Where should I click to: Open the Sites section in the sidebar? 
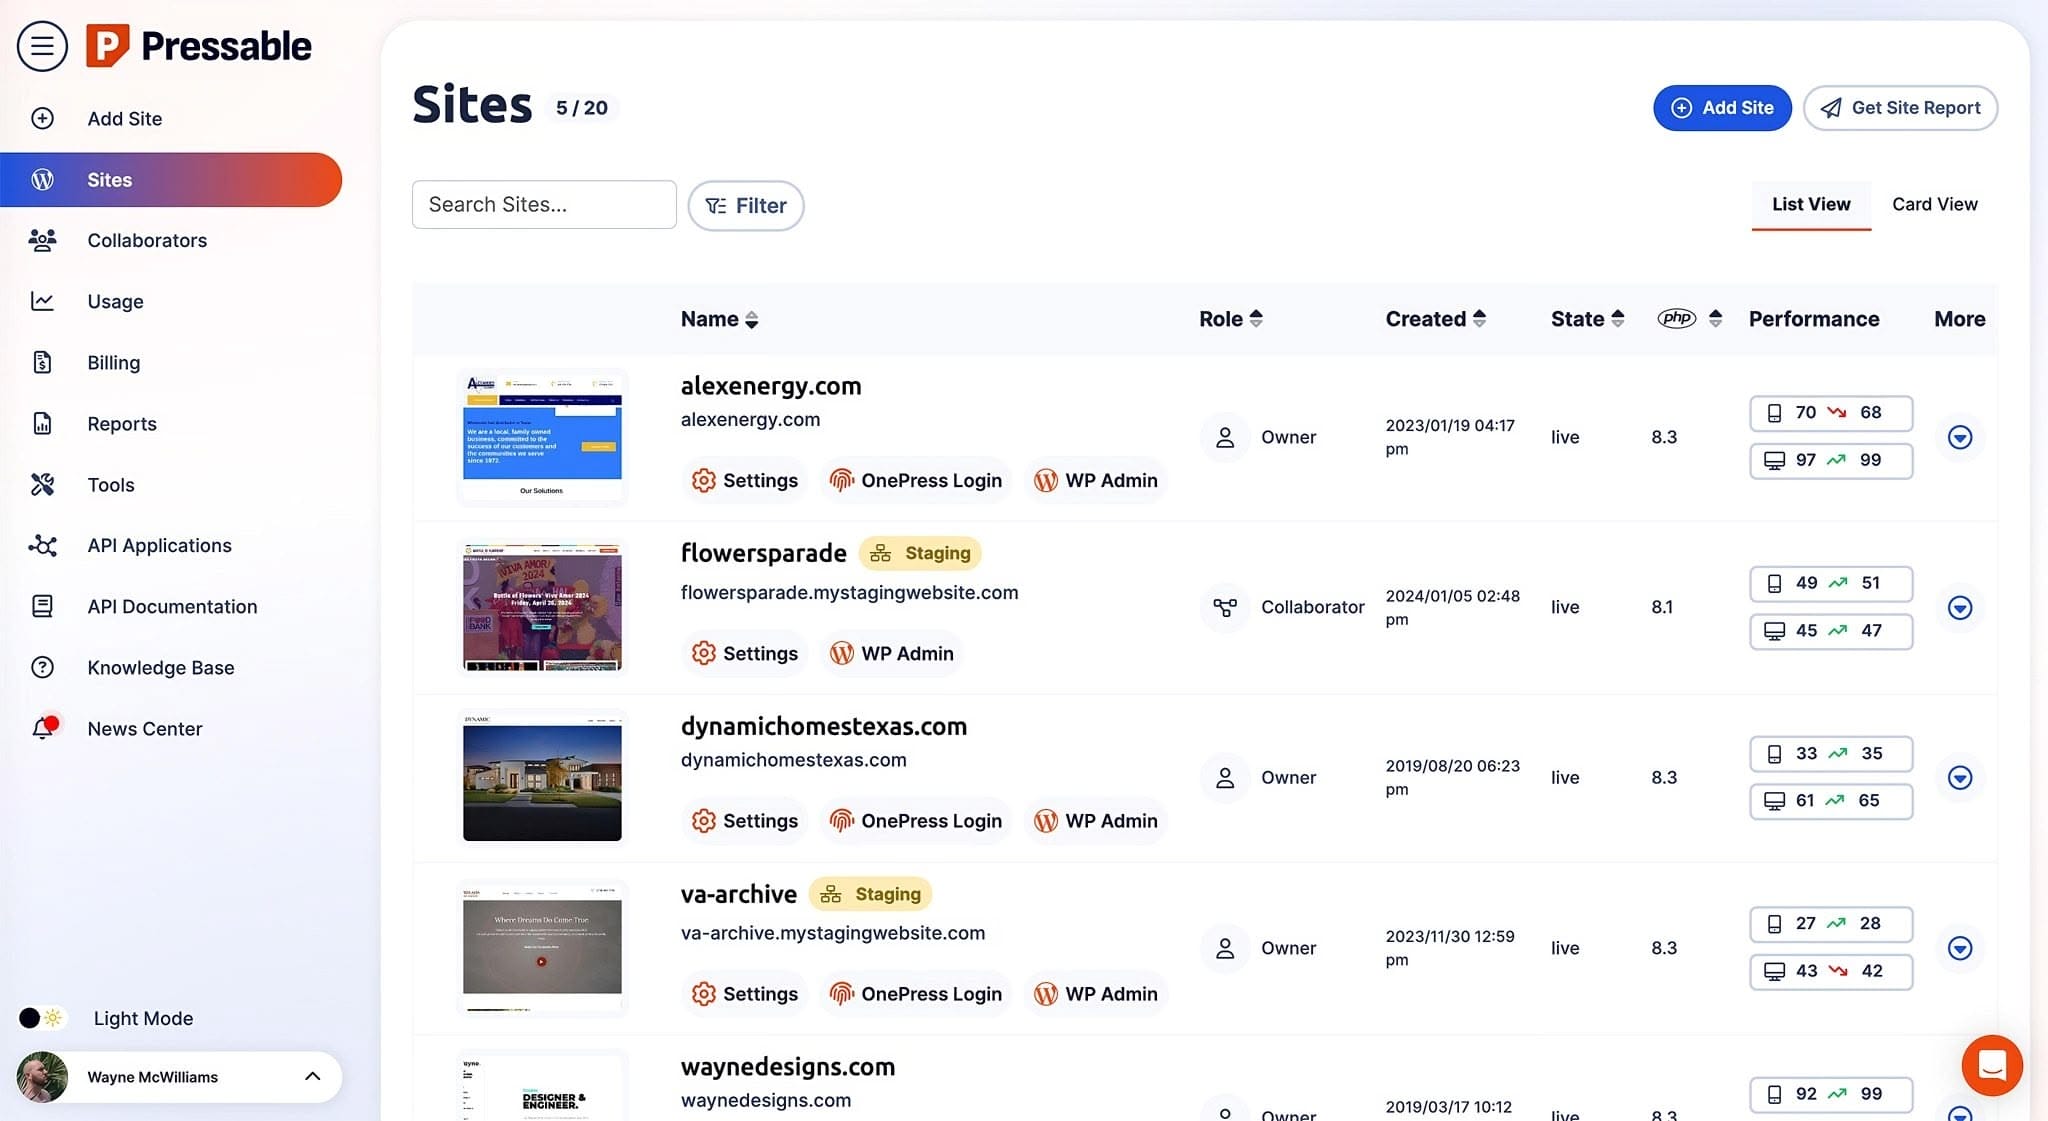click(x=109, y=179)
